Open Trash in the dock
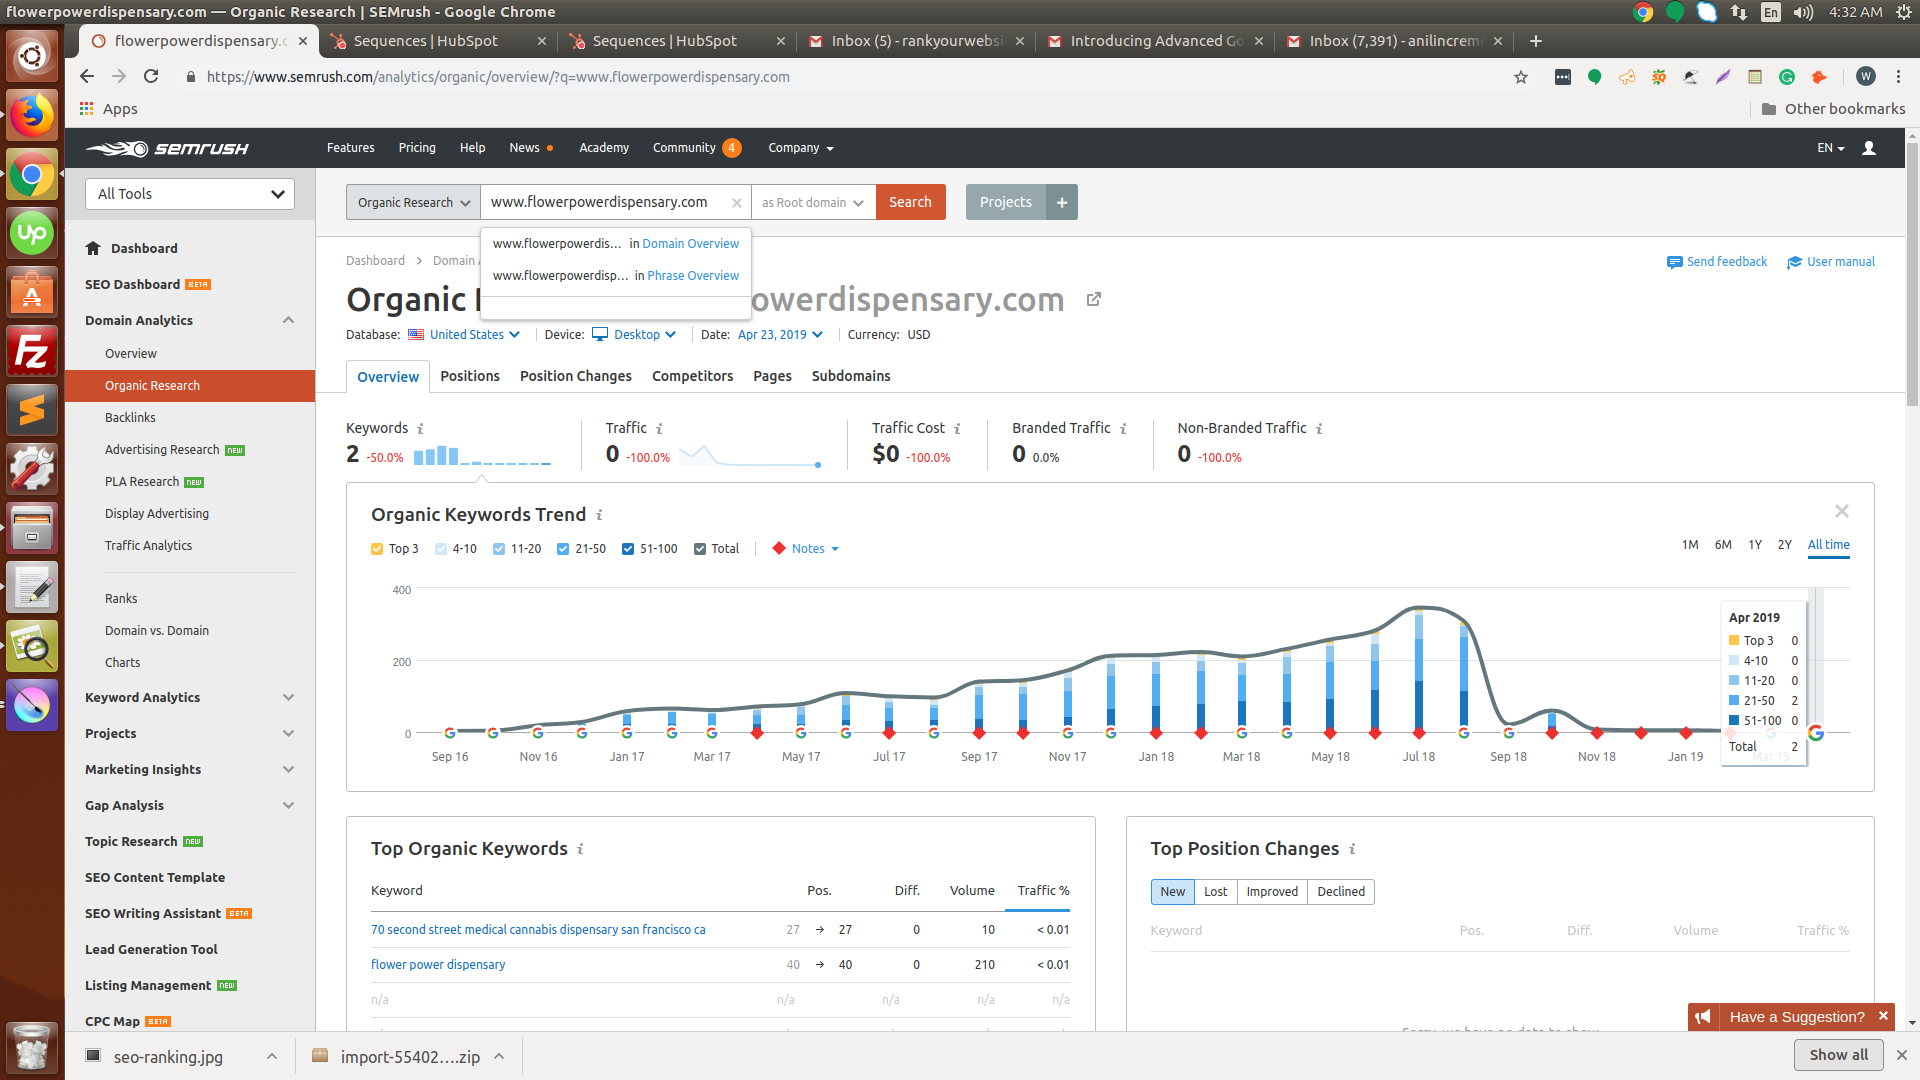 32,1047
